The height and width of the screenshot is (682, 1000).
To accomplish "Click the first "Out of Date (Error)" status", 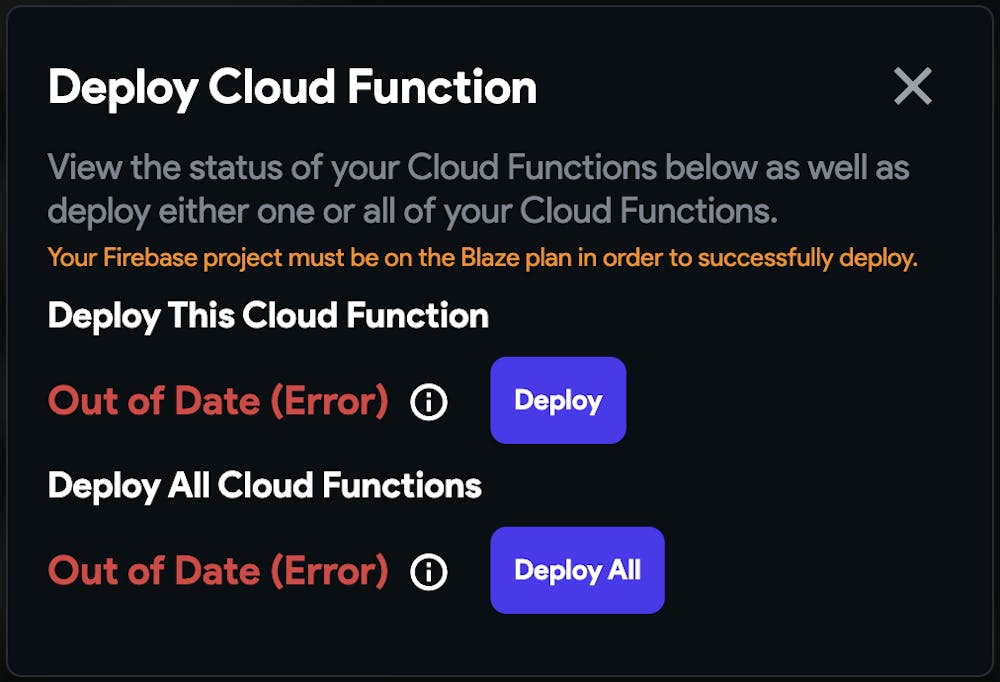I will tap(218, 401).
